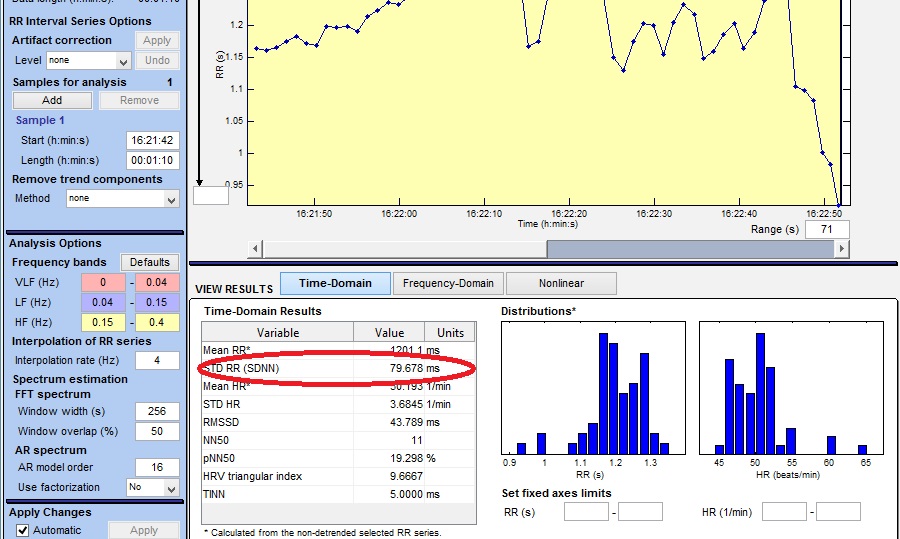Click the Mean RR* row label
Screen dimensions: 900x539
tap(227, 350)
